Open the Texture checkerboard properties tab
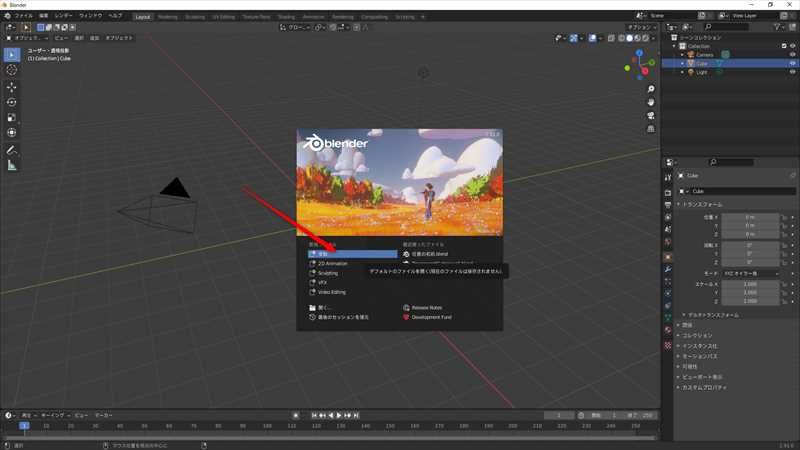 [668, 345]
